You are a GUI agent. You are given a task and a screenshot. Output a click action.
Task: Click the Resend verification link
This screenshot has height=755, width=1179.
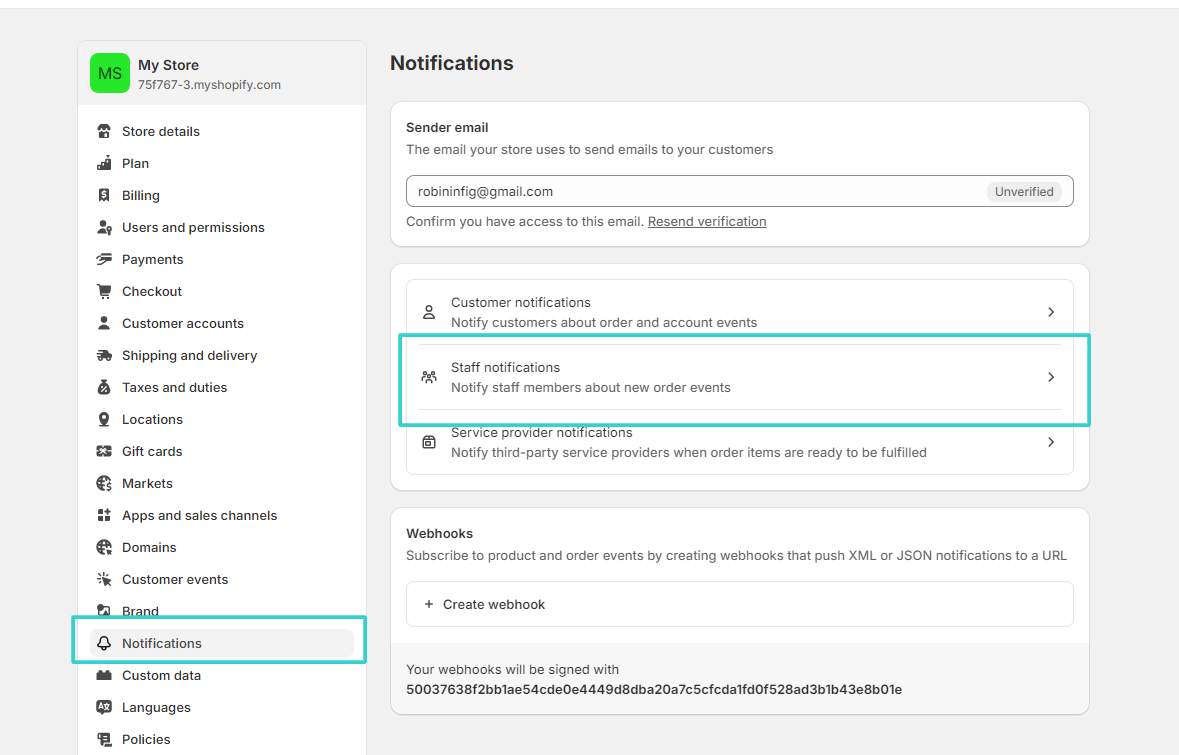click(707, 222)
